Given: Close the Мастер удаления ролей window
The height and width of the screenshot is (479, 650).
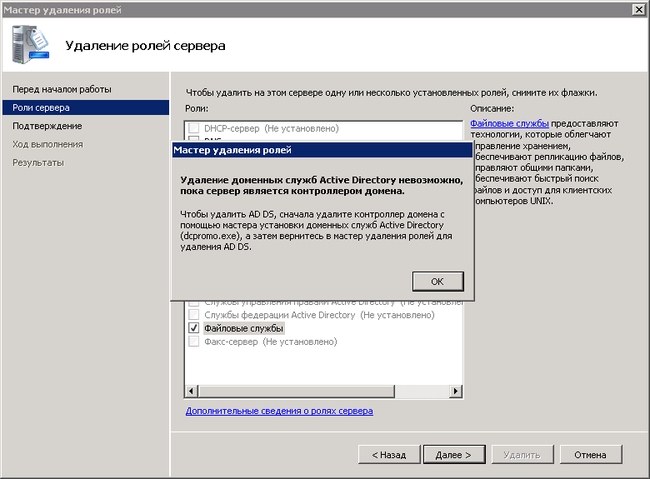Looking at the screenshot, I should point(639,9).
